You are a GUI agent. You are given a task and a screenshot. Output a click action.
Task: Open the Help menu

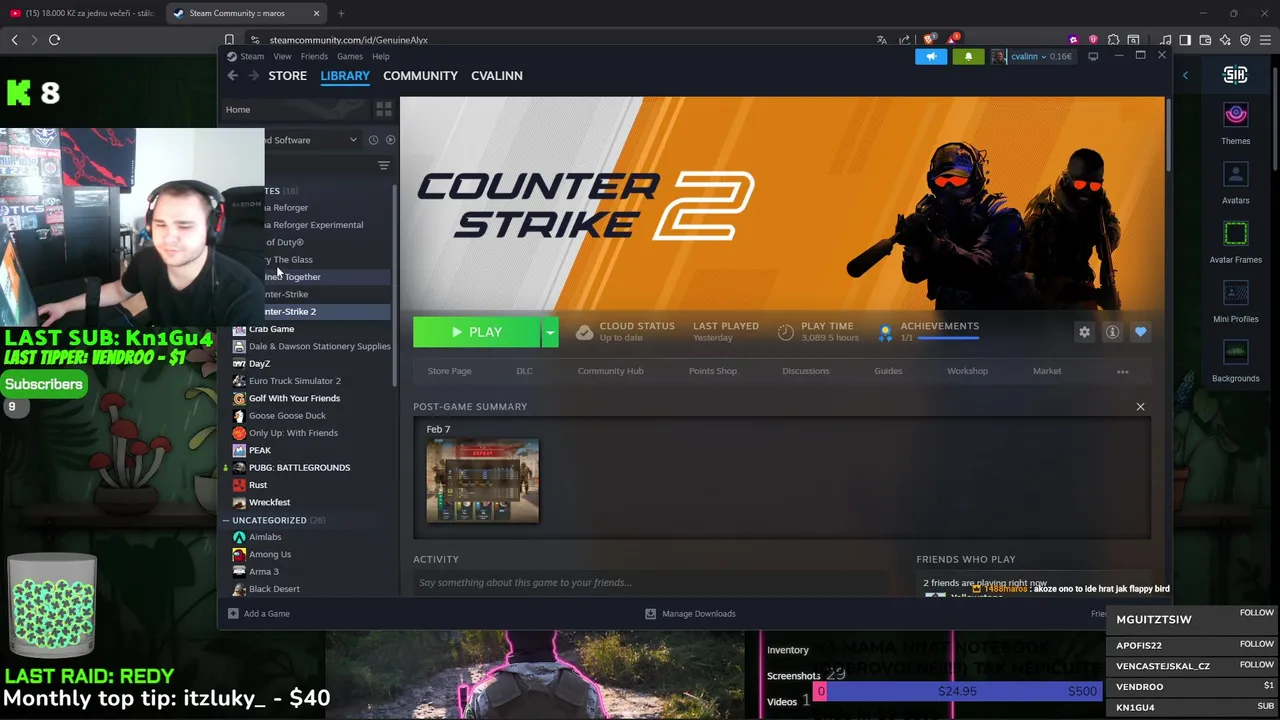point(381,57)
